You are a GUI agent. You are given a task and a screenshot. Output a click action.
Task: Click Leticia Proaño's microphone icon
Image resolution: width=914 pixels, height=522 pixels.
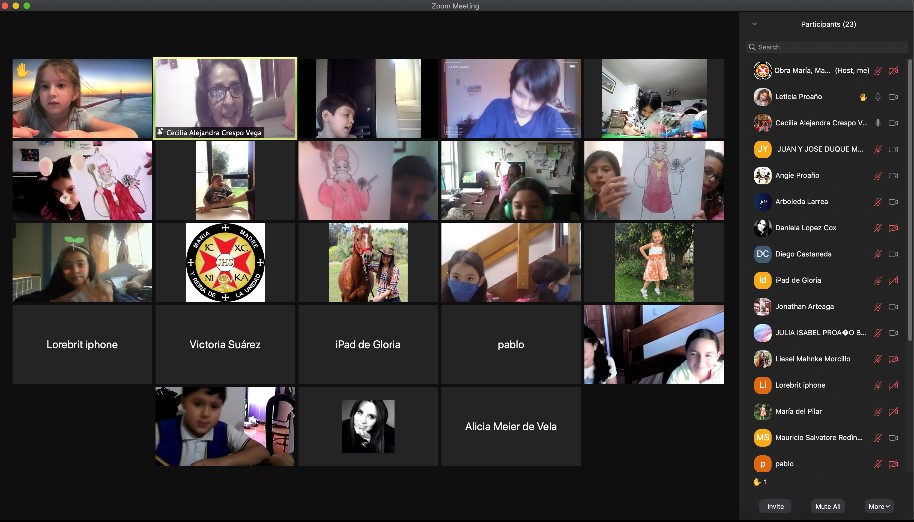pyautogui.click(x=878, y=97)
